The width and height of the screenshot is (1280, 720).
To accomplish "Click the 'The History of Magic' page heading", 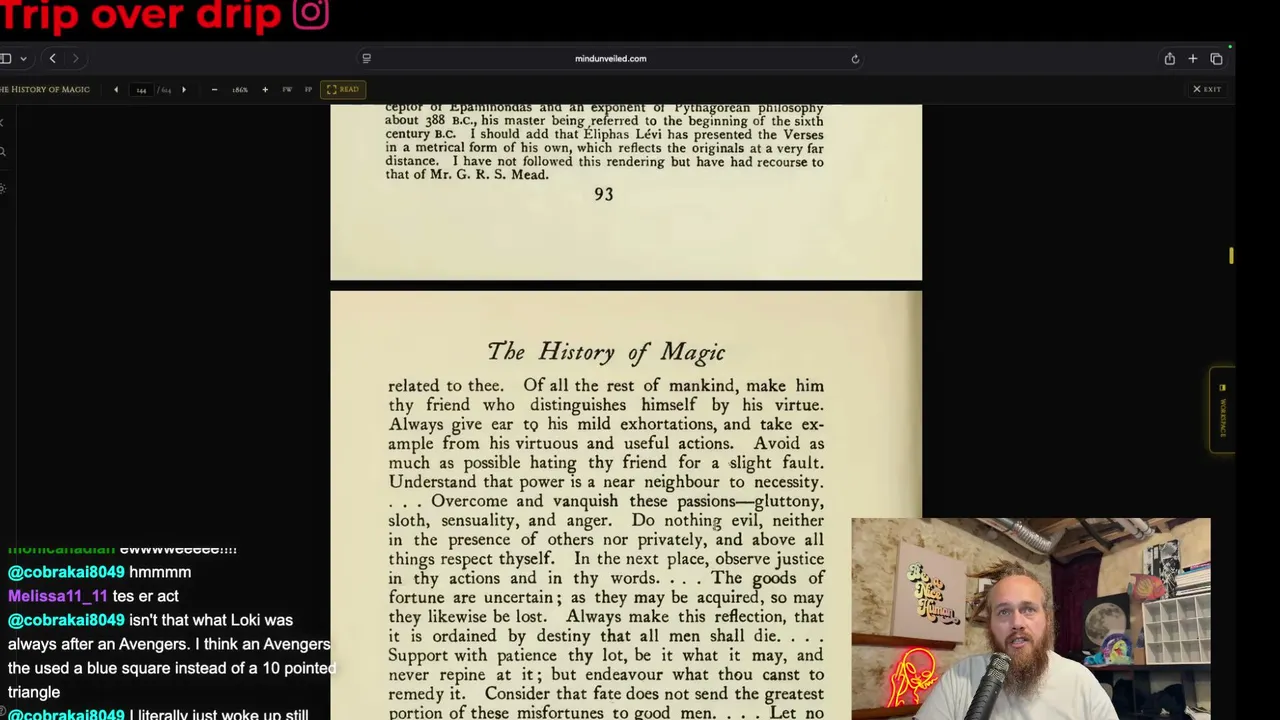I will [606, 352].
